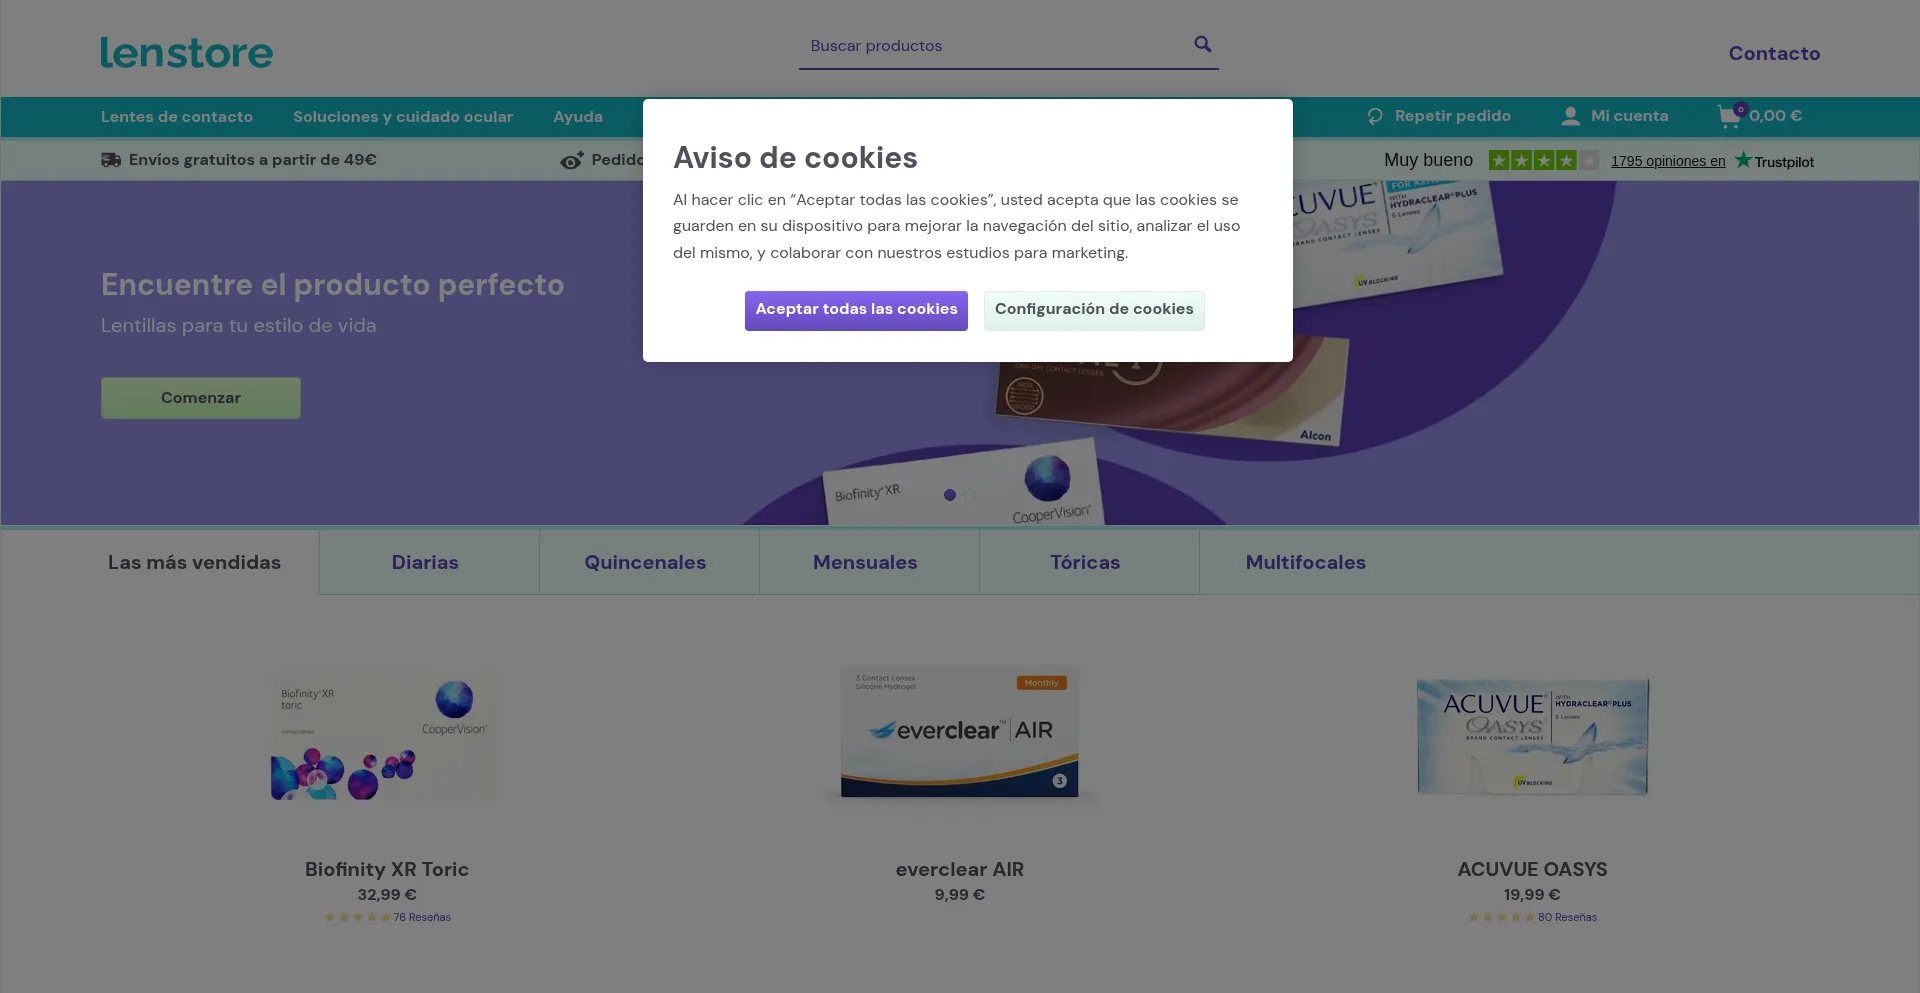Select the first carousel dot
This screenshot has width=1920, height=993.
[950, 495]
